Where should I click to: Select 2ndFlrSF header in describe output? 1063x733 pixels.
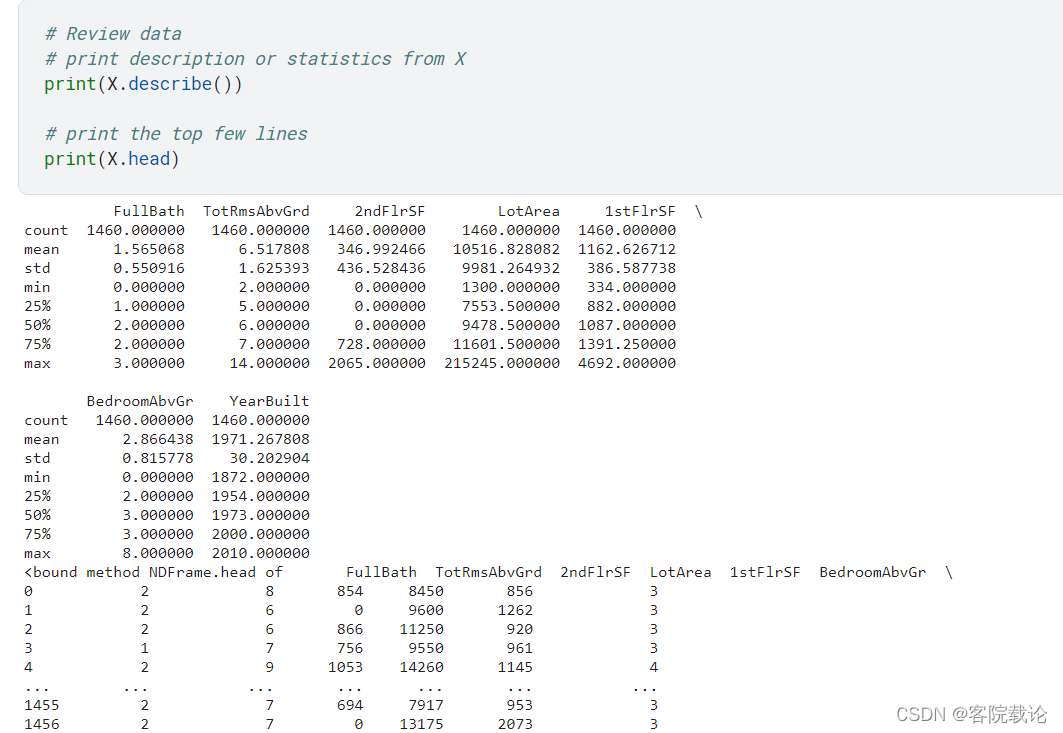(390, 212)
